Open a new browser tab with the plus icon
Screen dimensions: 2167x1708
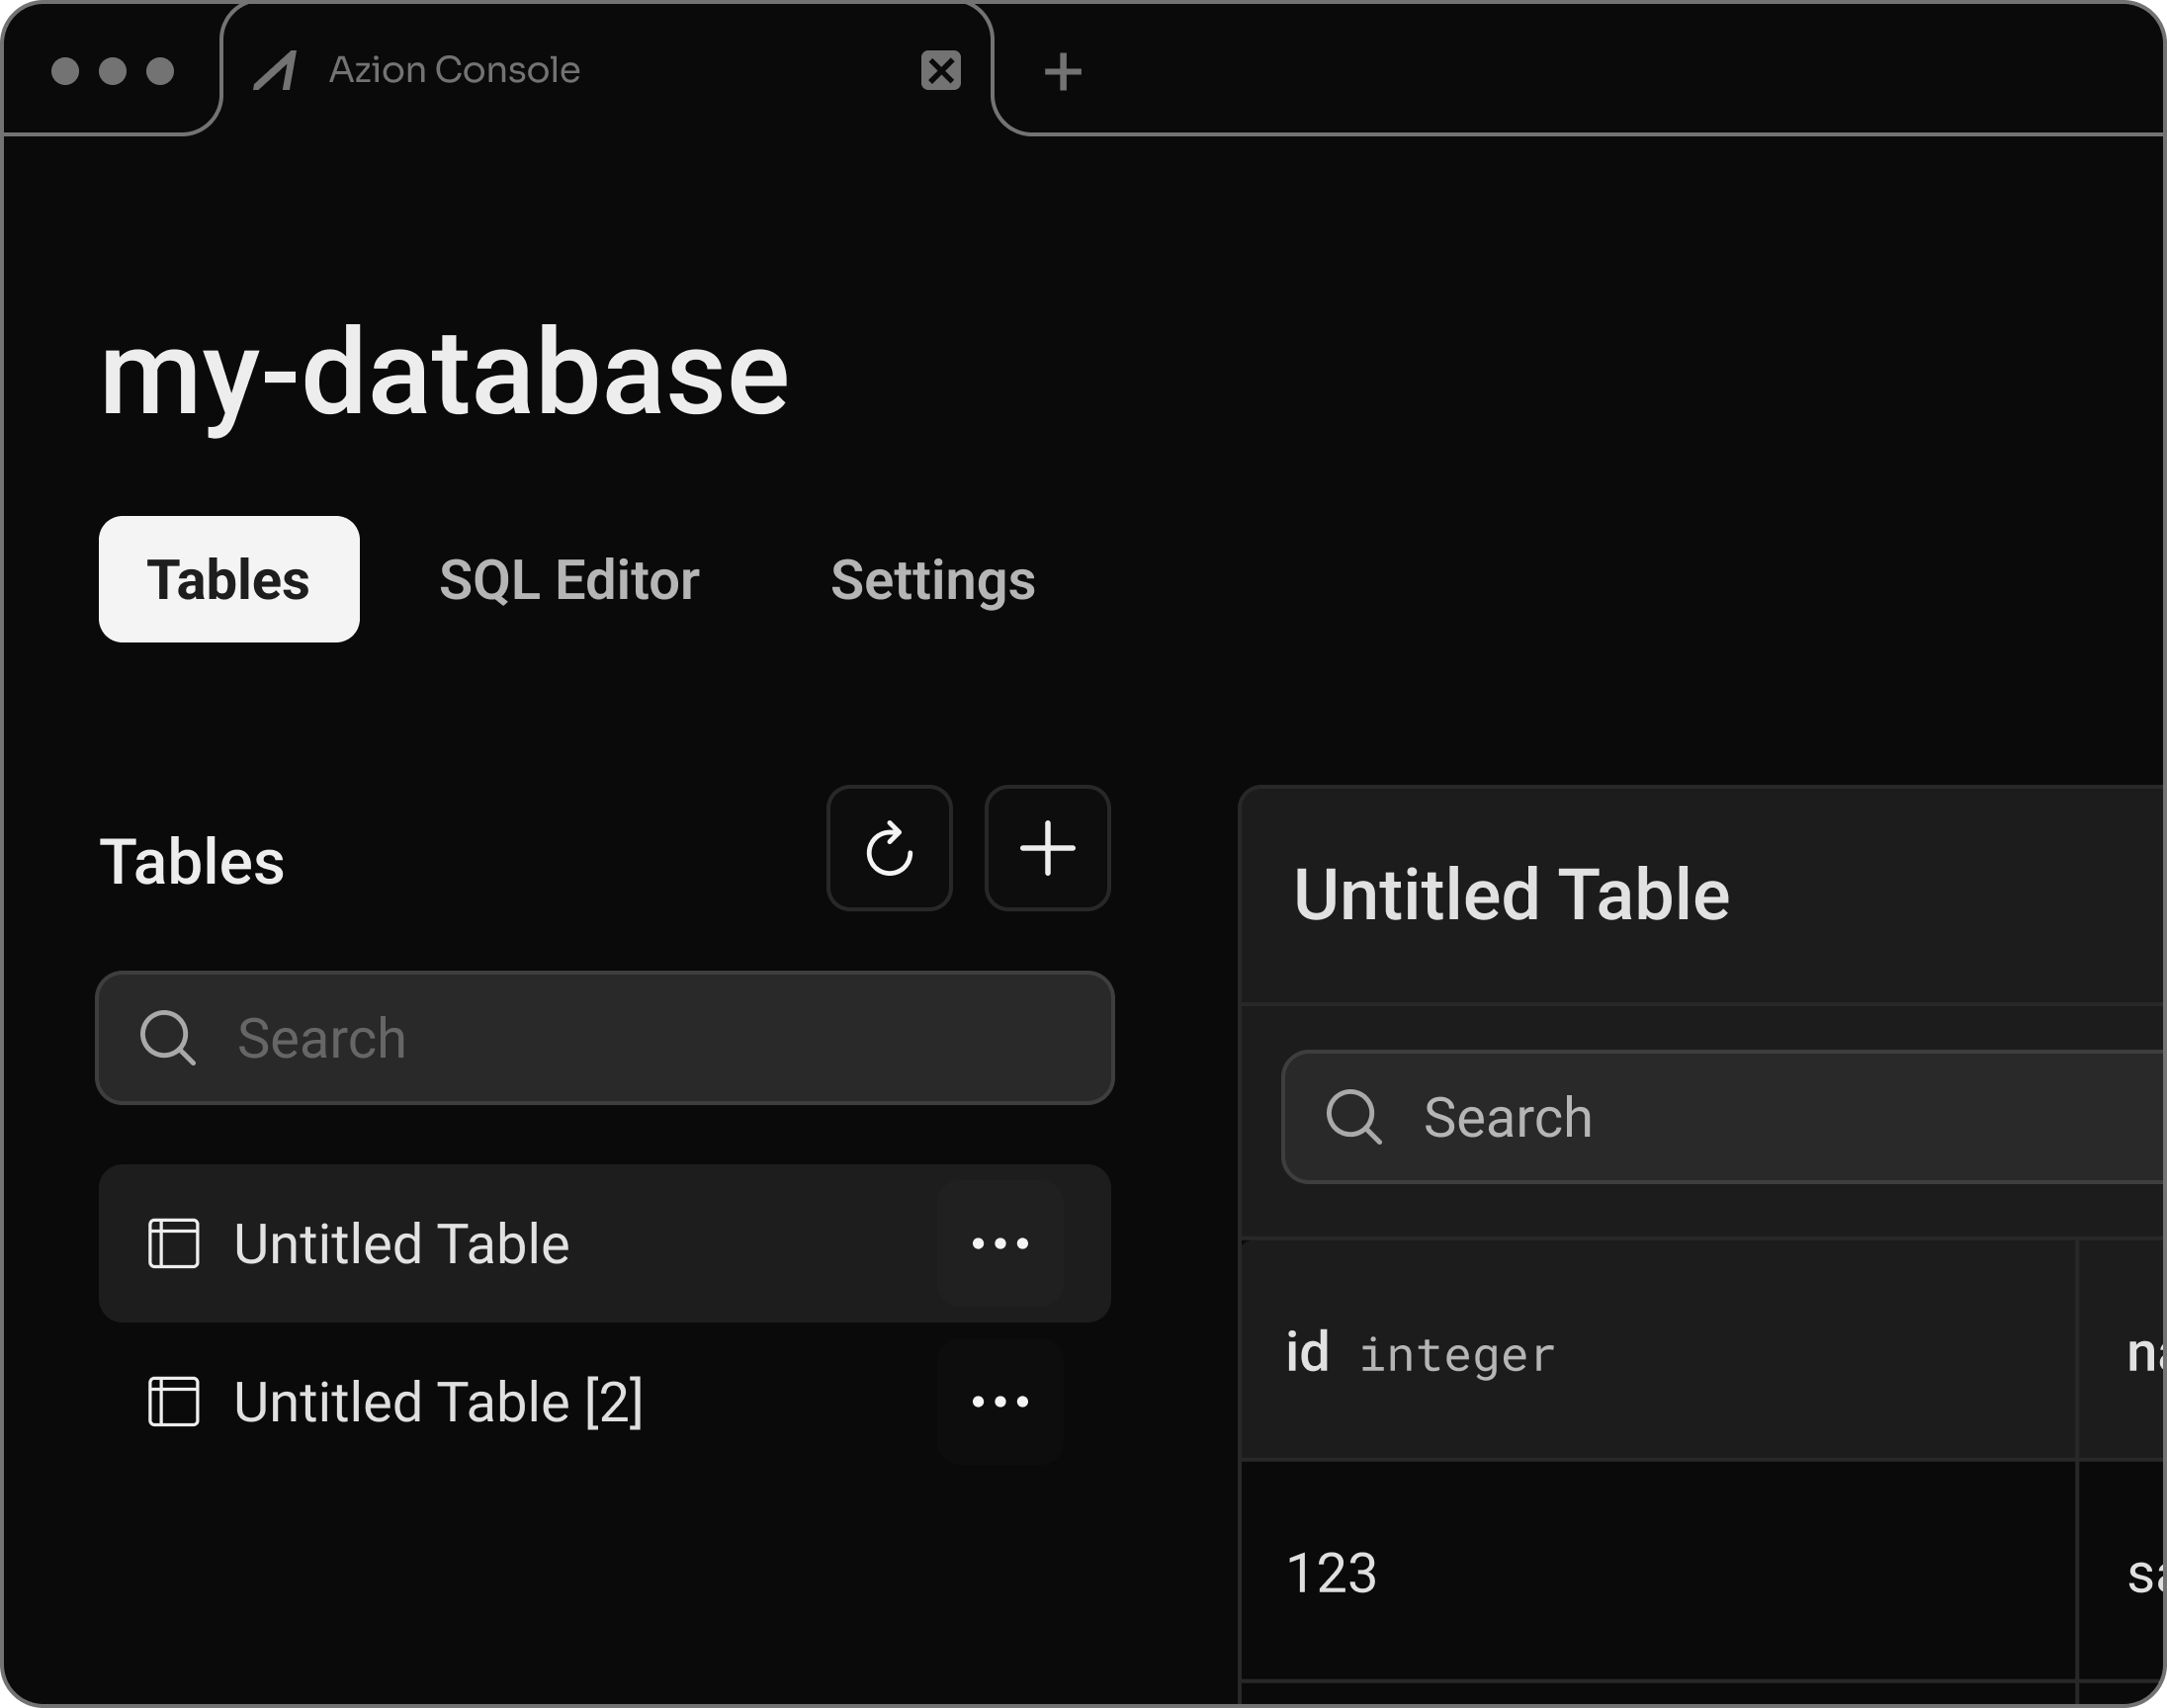coord(1063,70)
